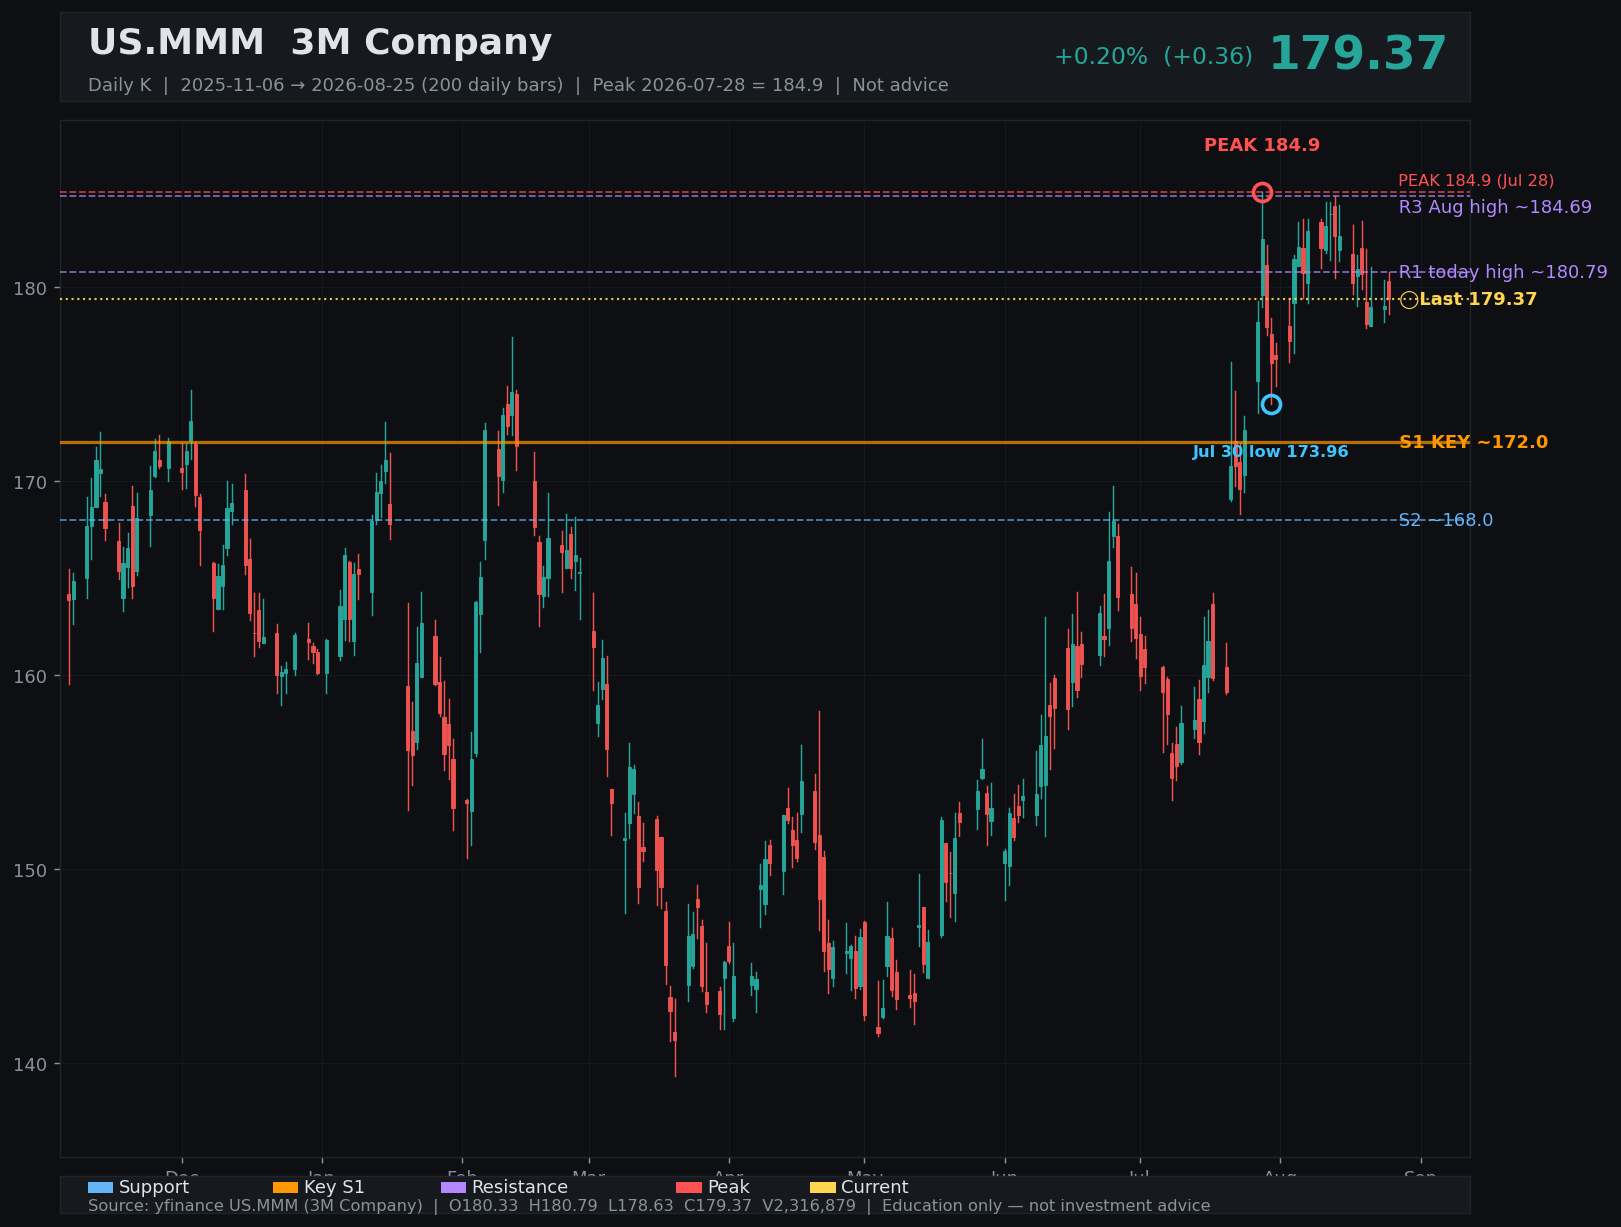1621x1227 pixels.
Task: Click the Resistance purple legend swatch
Action: pyautogui.click(x=453, y=1188)
